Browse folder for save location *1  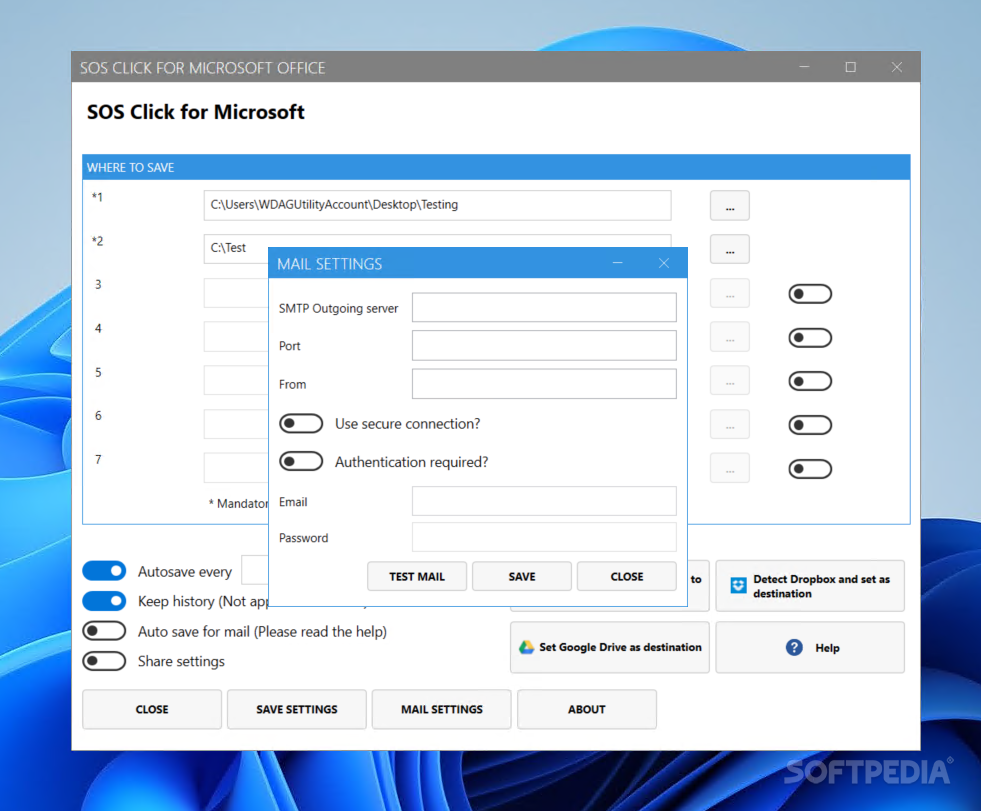tap(729, 206)
